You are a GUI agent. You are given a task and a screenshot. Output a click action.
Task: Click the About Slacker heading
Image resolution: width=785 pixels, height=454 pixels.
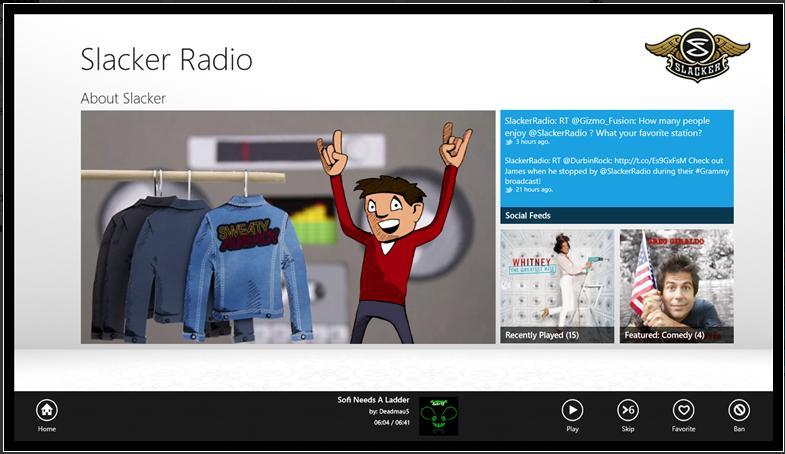point(123,98)
